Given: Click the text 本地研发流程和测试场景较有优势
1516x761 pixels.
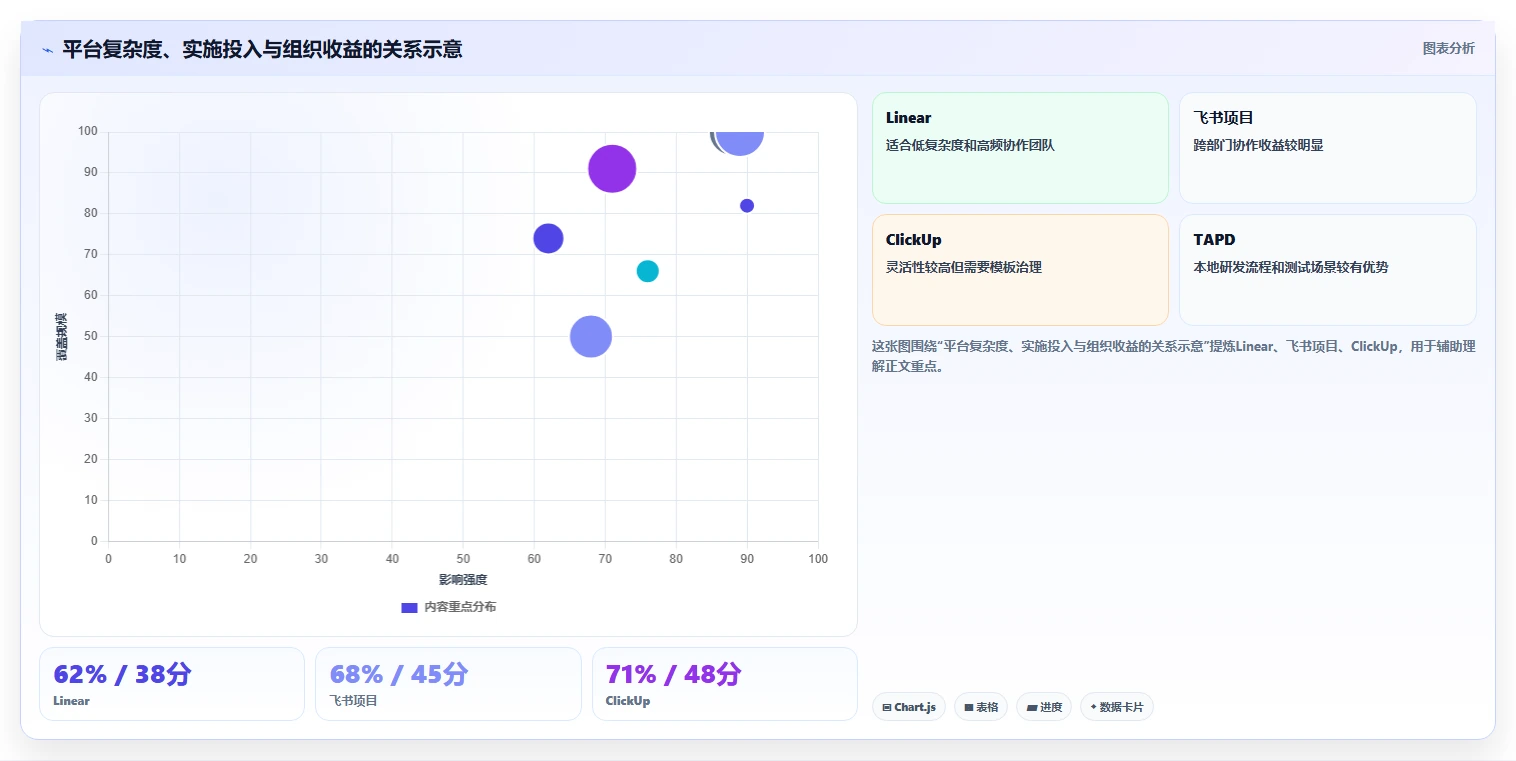Looking at the screenshot, I should 1291,267.
